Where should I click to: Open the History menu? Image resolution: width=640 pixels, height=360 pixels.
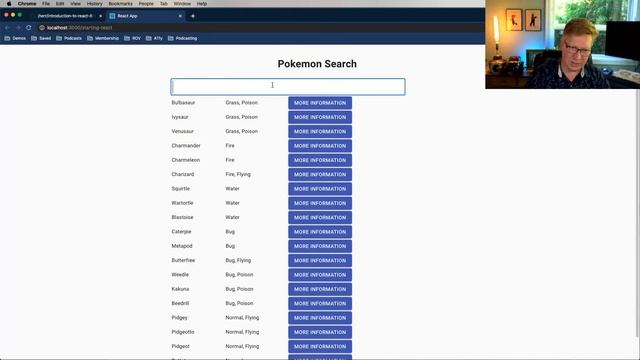(x=94, y=4)
